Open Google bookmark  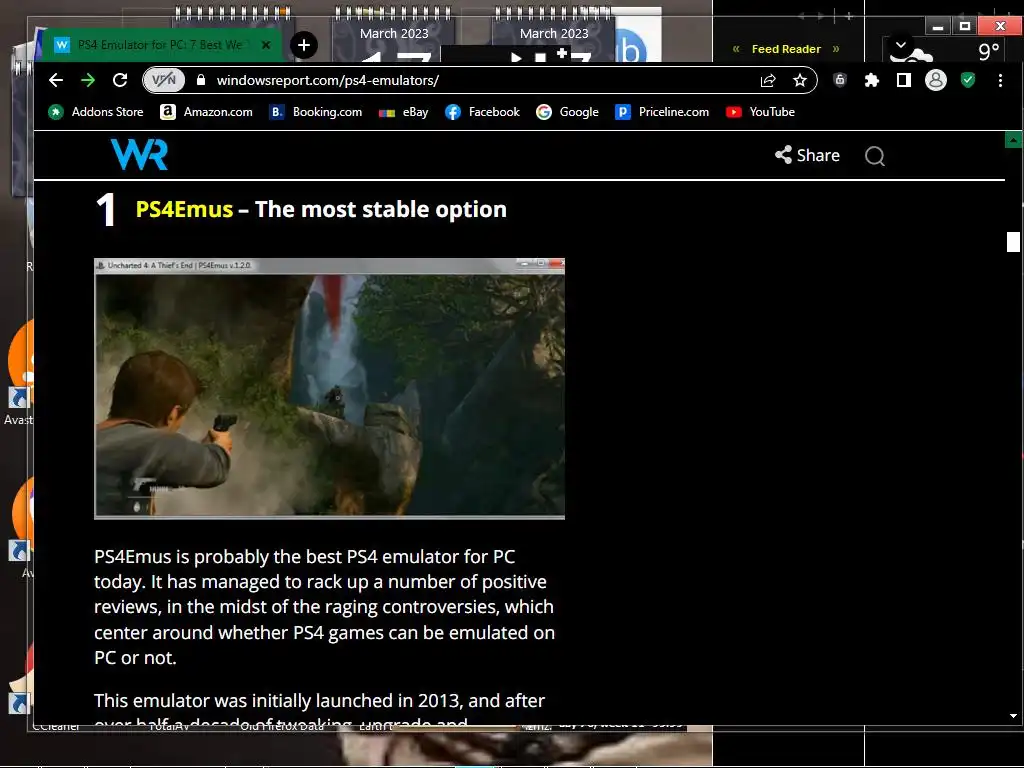(568, 112)
